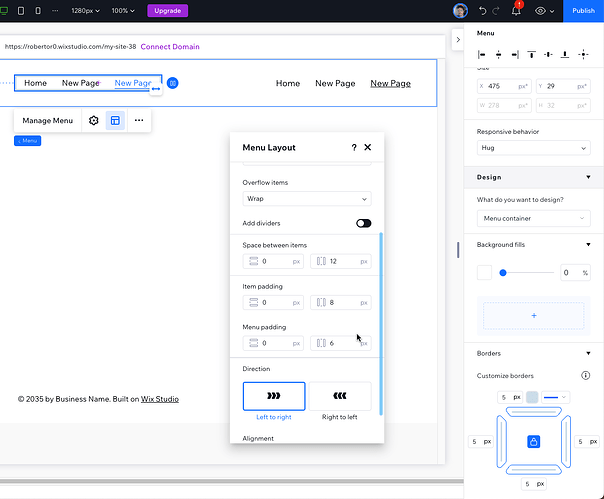604x499 pixels.
Task: Align element to top
Action: 532,55
